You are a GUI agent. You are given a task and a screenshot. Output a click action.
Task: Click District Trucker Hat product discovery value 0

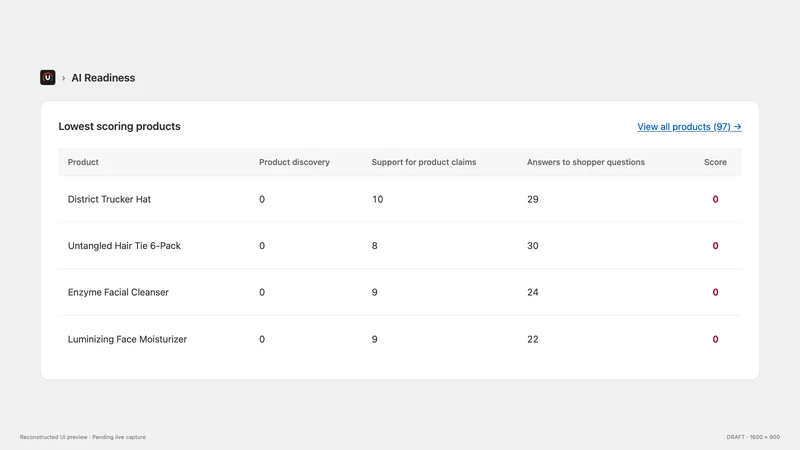point(262,199)
